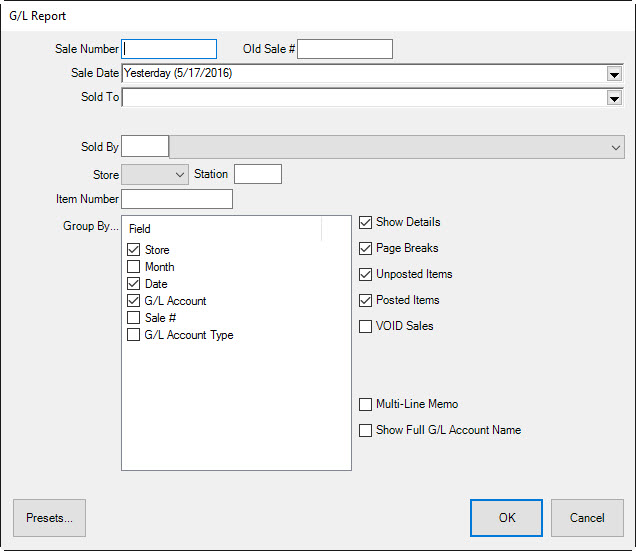Check Sale # grouping field
The width and height of the screenshot is (636, 551).
134,318
